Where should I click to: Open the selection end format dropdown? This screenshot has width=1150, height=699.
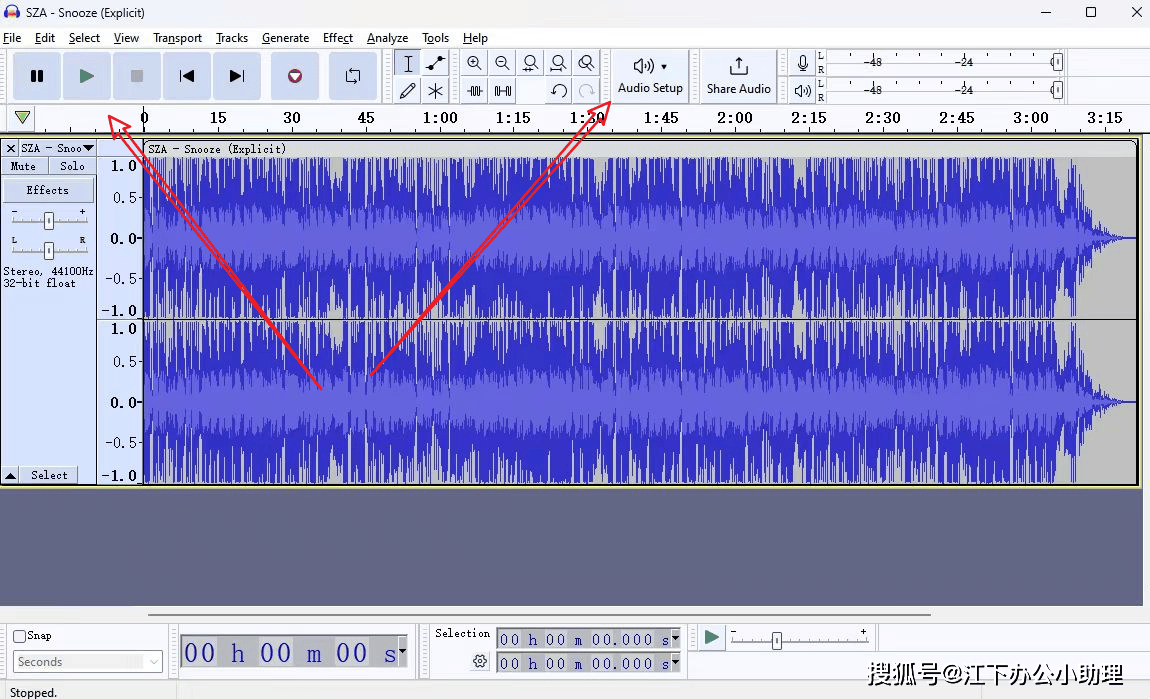tap(675, 664)
